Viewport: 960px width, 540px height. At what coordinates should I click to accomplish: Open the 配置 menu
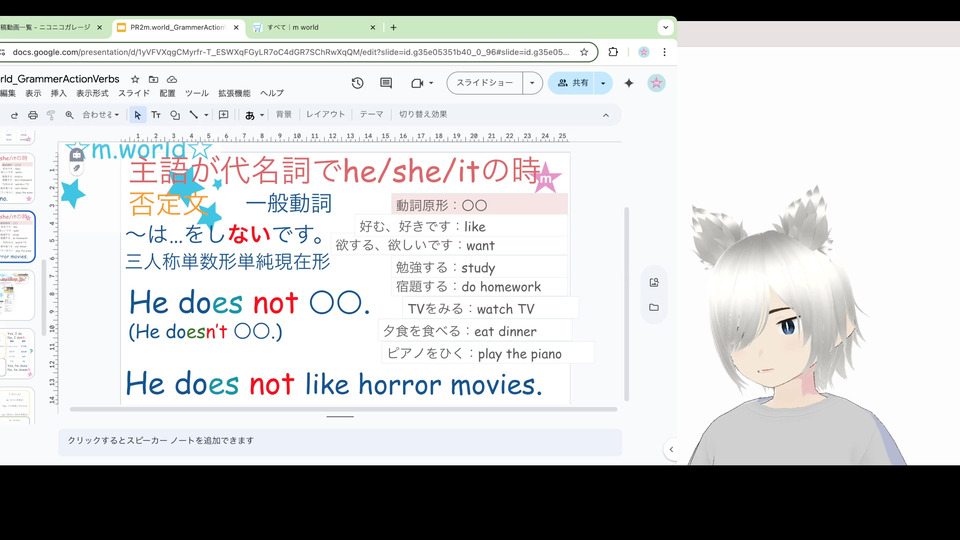tap(167, 93)
